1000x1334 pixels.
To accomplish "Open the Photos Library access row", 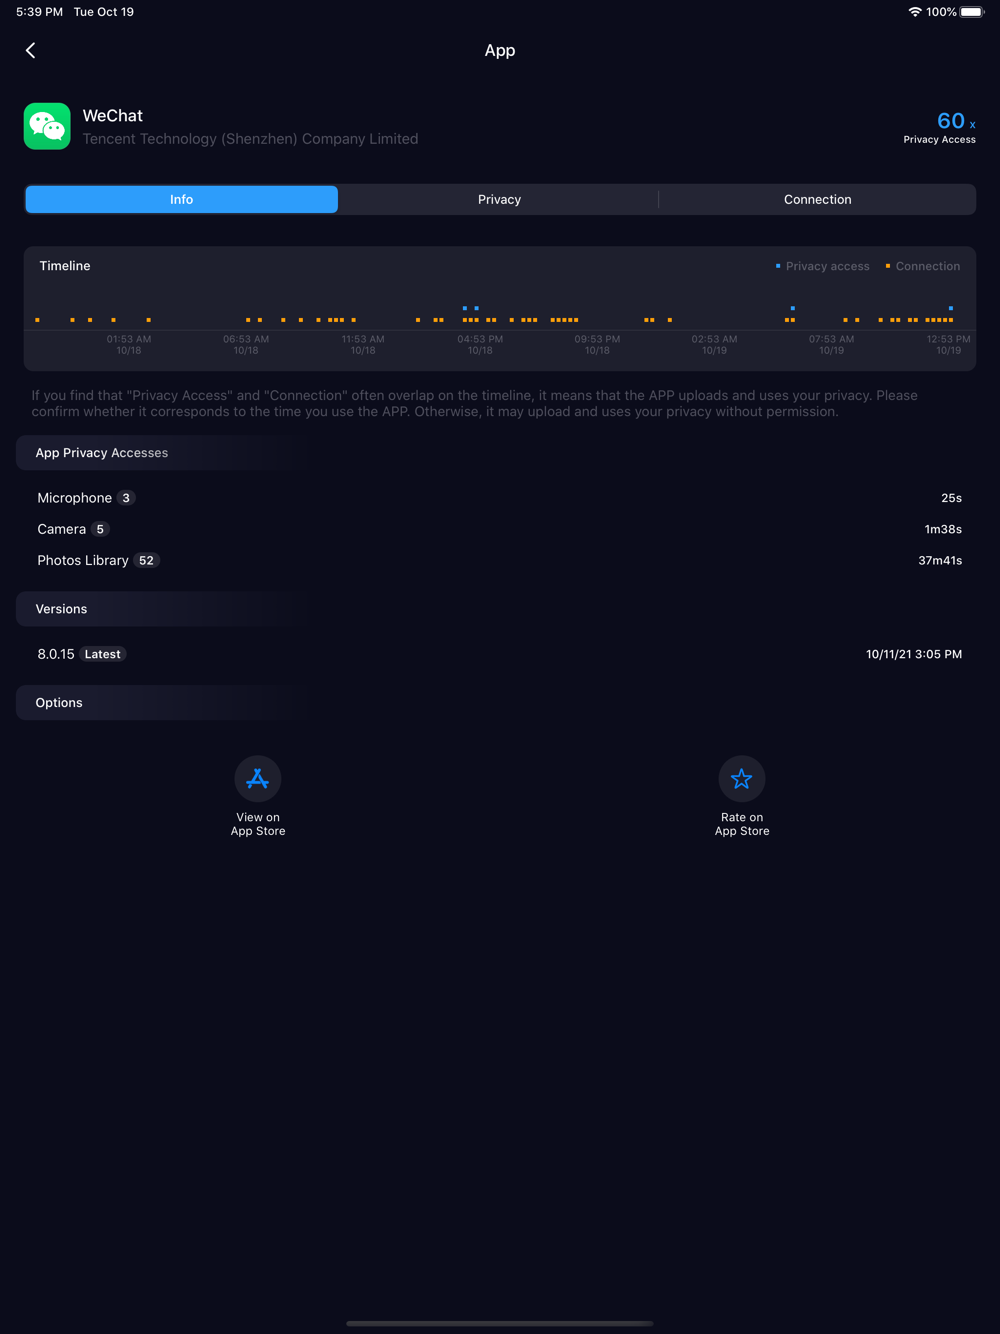I will coord(499,560).
